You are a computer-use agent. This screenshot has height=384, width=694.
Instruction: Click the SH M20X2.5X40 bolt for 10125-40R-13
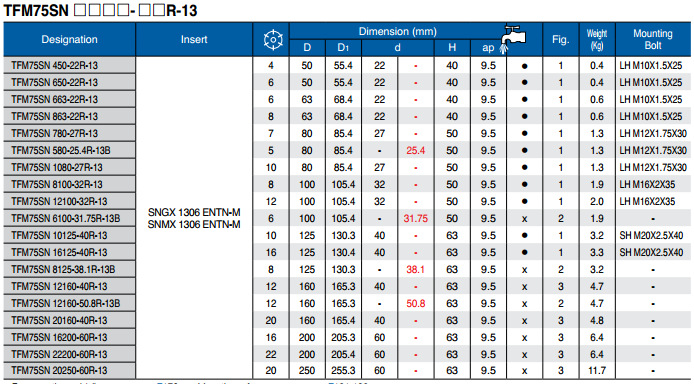pyautogui.click(x=651, y=235)
